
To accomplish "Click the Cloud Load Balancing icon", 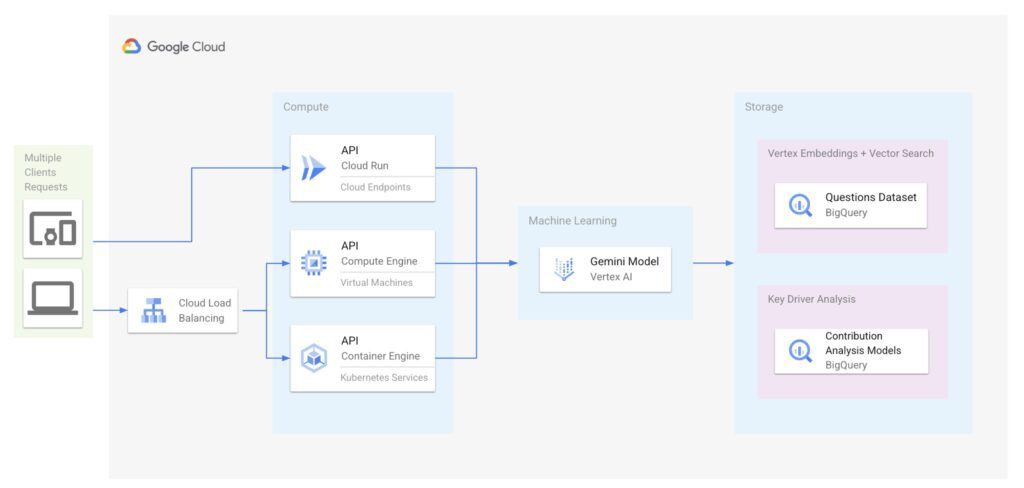I will (x=153, y=311).
